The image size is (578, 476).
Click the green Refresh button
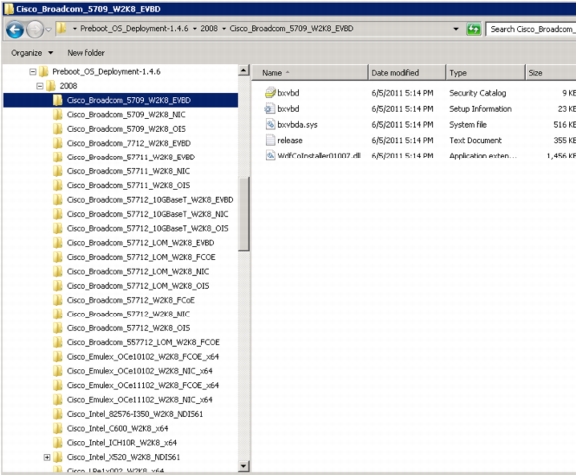[x=473, y=29]
